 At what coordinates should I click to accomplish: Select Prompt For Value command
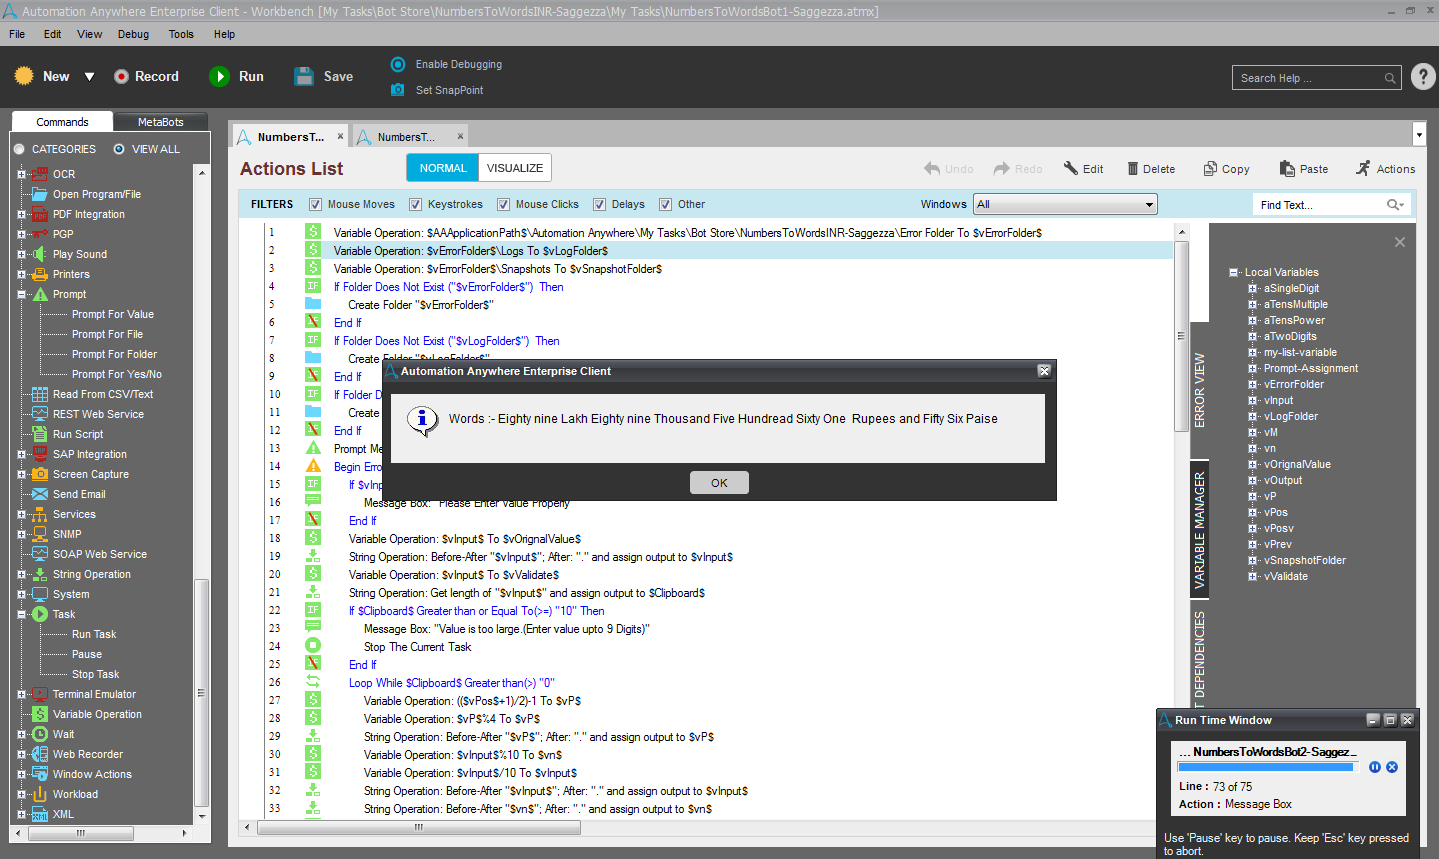pos(113,314)
